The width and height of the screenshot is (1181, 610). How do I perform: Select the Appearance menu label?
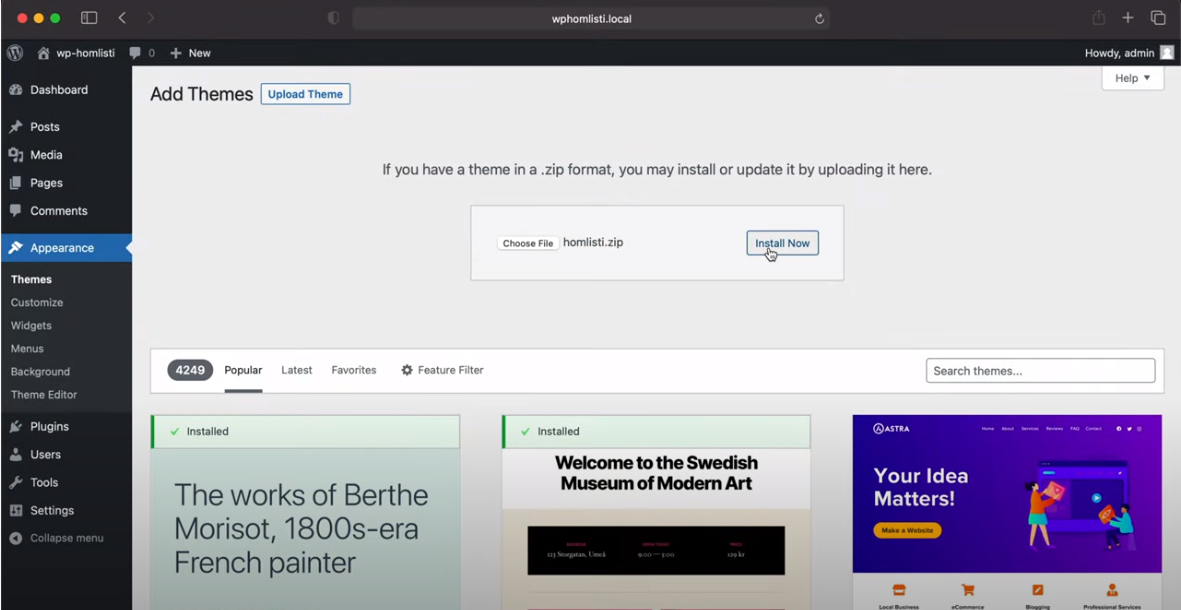pos(62,248)
